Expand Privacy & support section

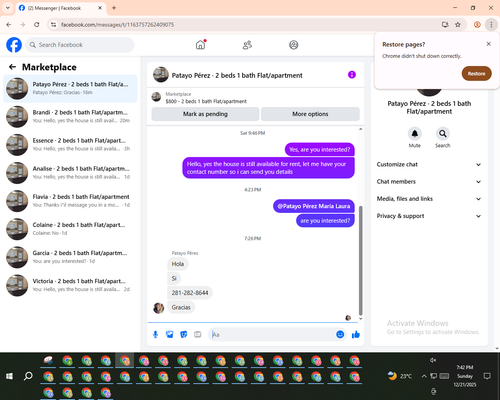coord(429,216)
